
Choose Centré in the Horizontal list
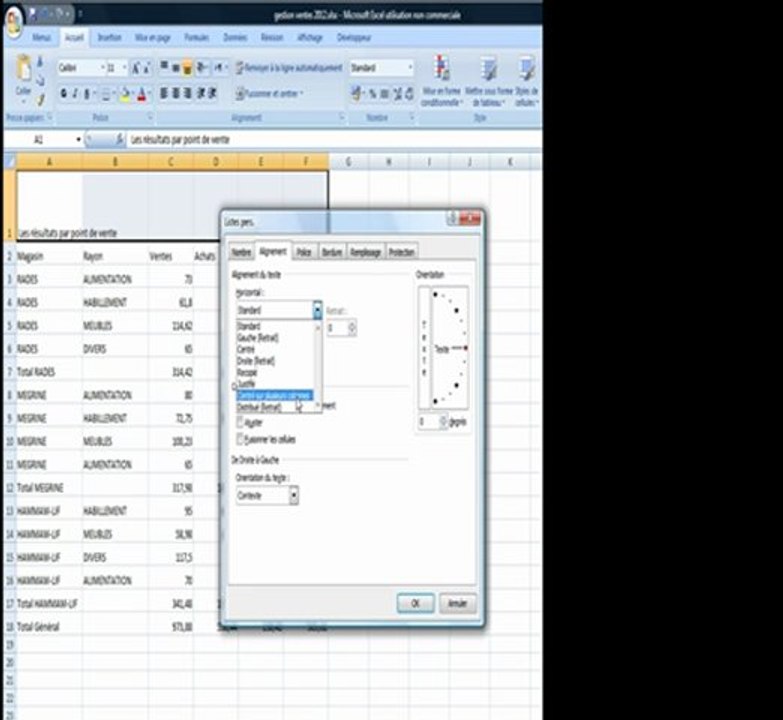tap(246, 350)
